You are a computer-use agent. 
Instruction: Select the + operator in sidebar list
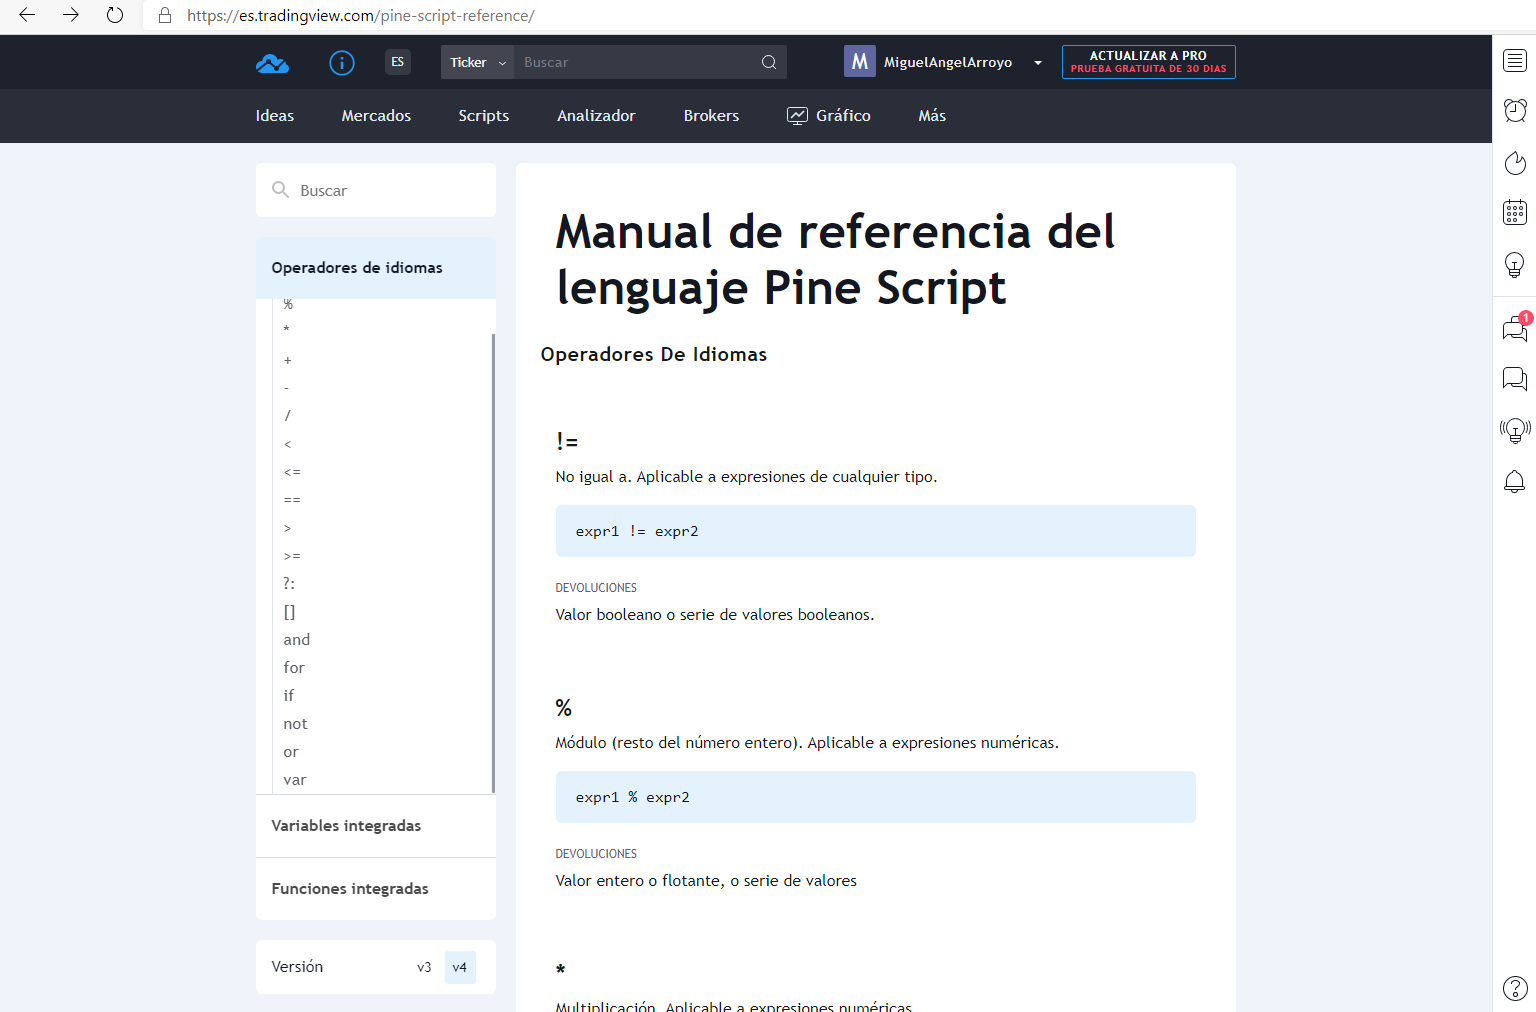click(288, 360)
